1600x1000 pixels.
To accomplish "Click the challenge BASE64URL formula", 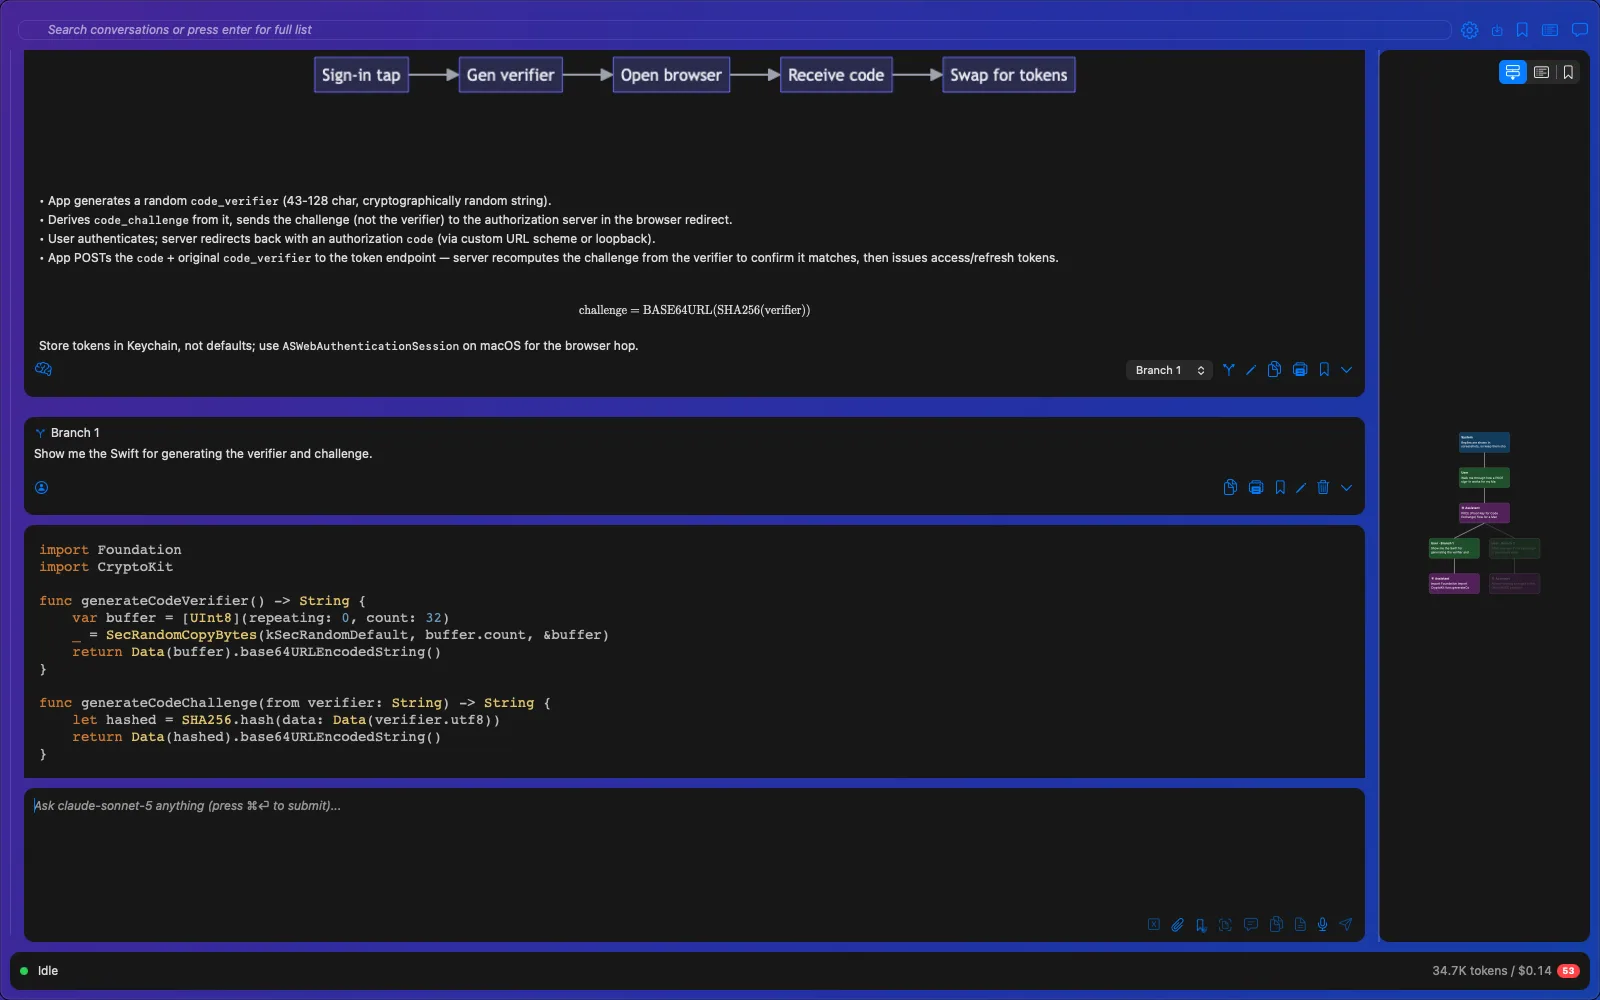I will click(694, 310).
